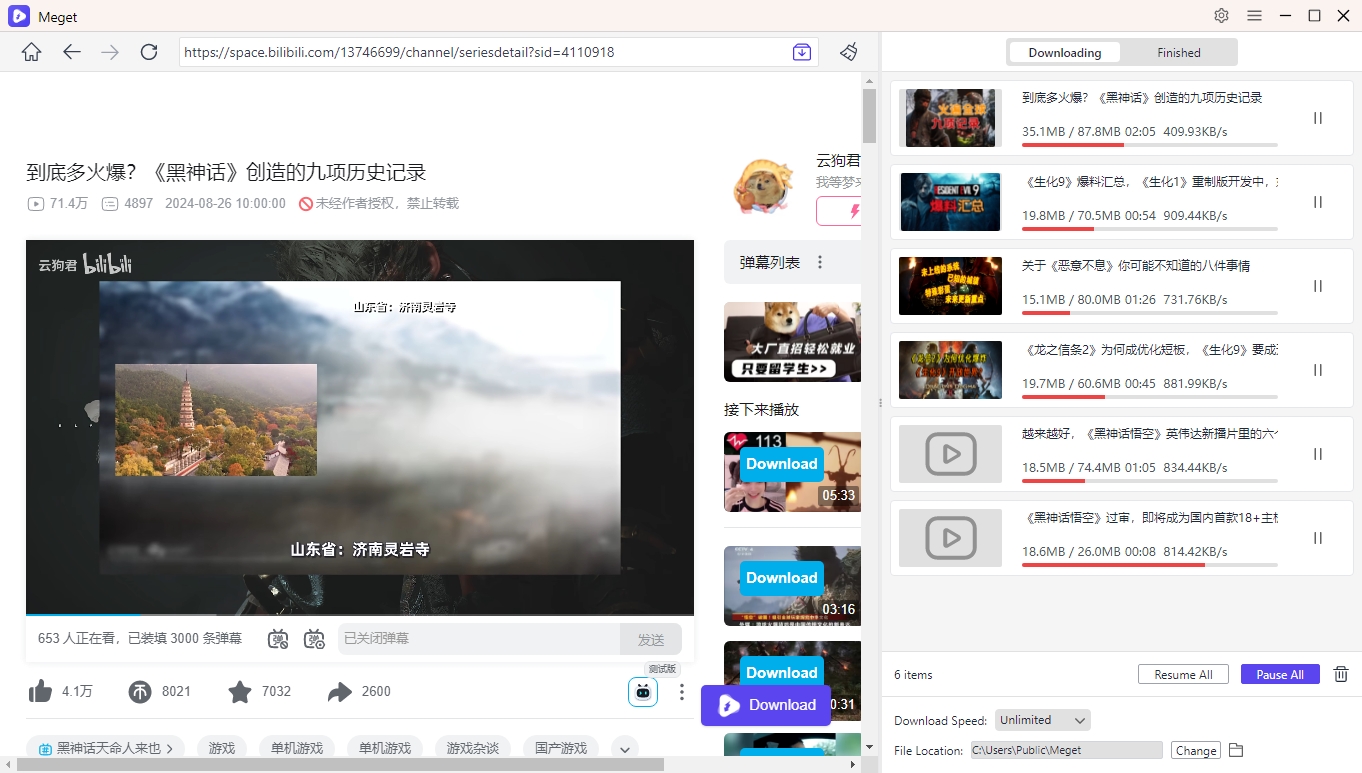Open Download Speed dropdown
The width and height of the screenshot is (1362, 773).
(1043, 720)
